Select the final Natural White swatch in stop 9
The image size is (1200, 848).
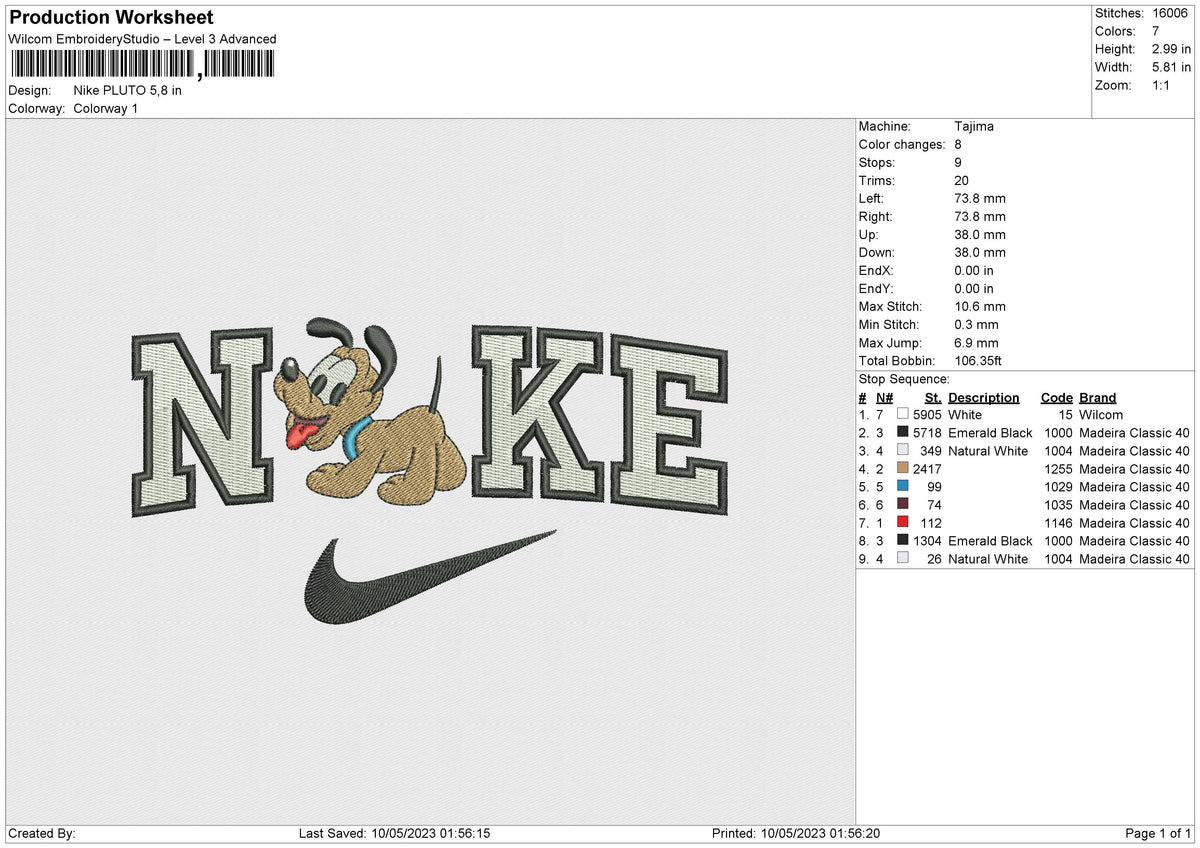(903, 559)
